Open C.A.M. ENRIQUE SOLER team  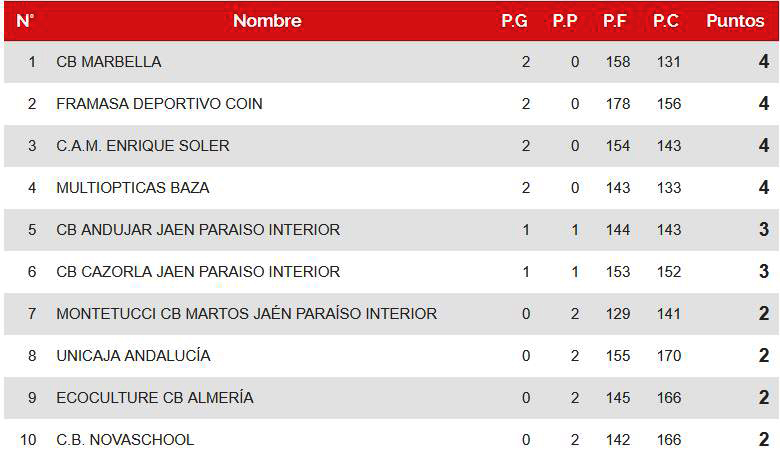143,146
